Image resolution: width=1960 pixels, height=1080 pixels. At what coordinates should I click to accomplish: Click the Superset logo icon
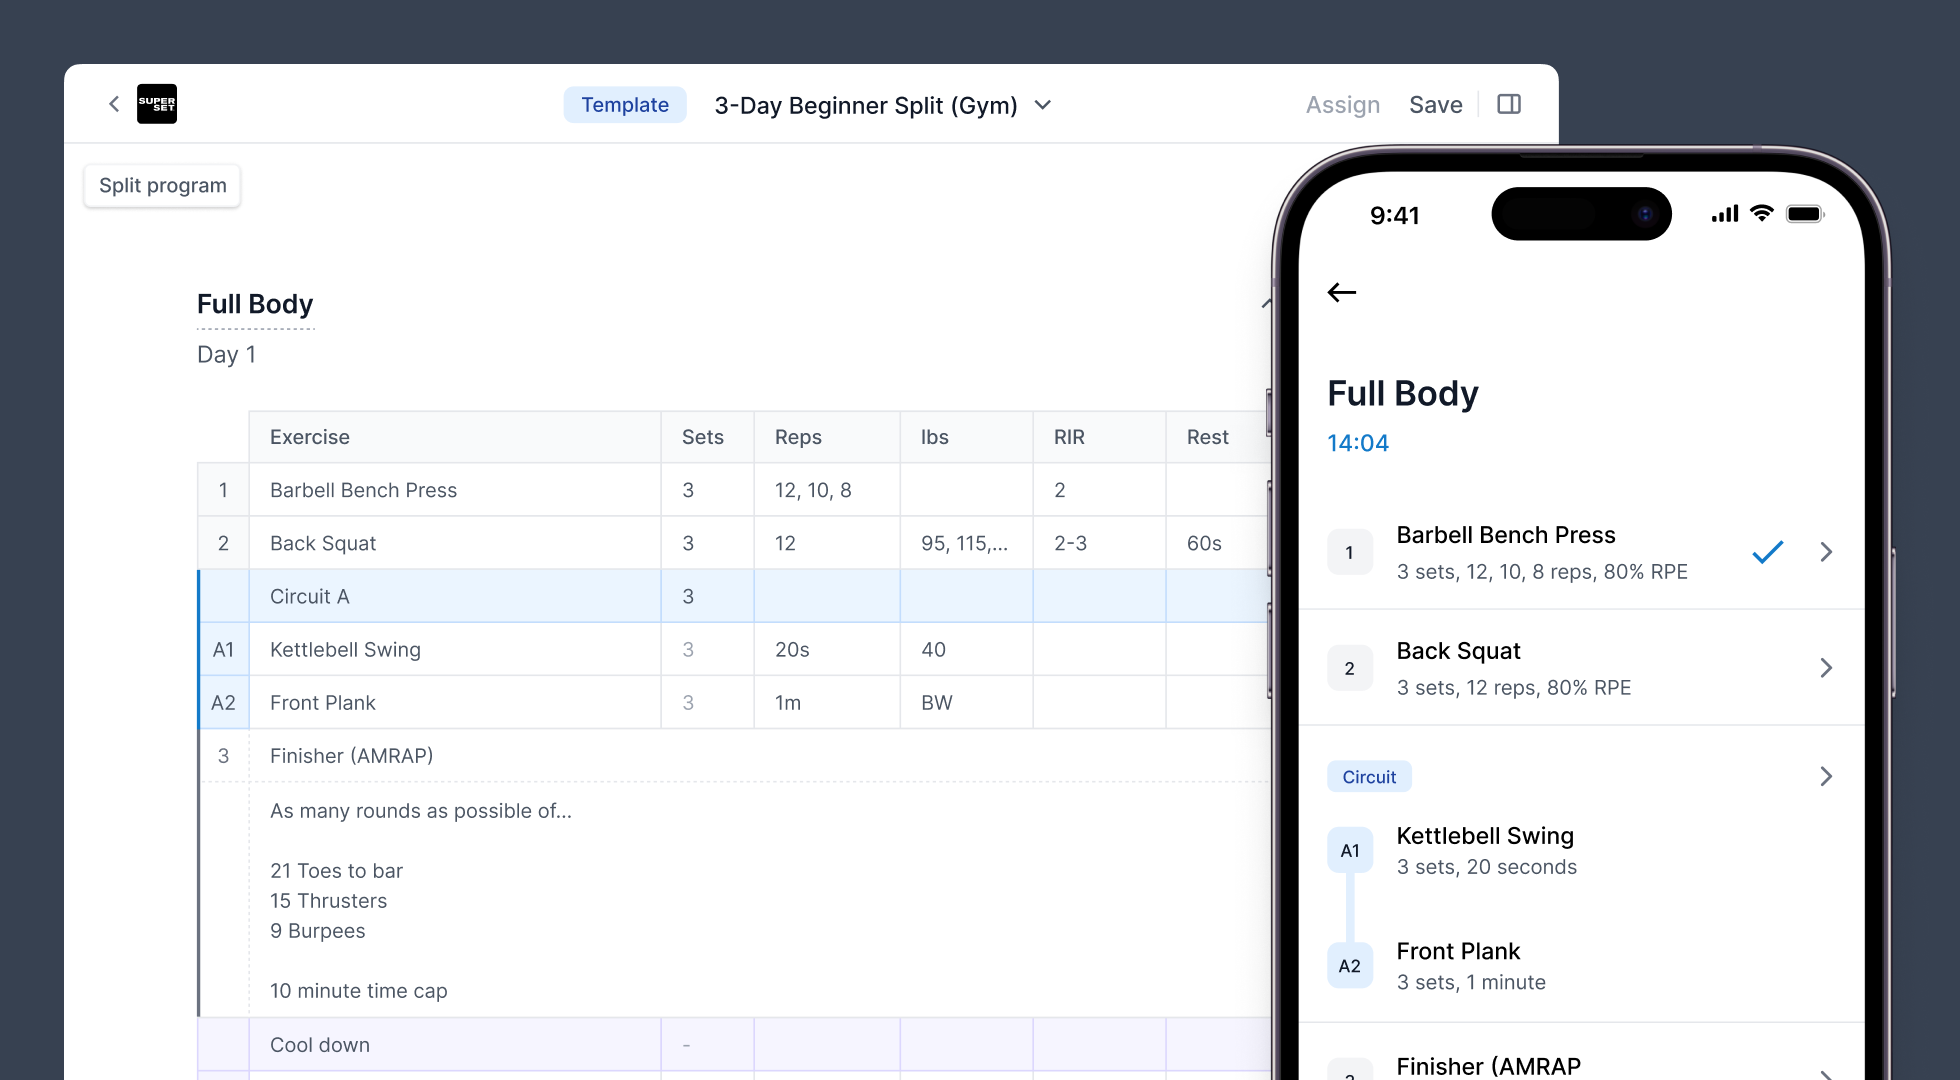[x=157, y=104]
